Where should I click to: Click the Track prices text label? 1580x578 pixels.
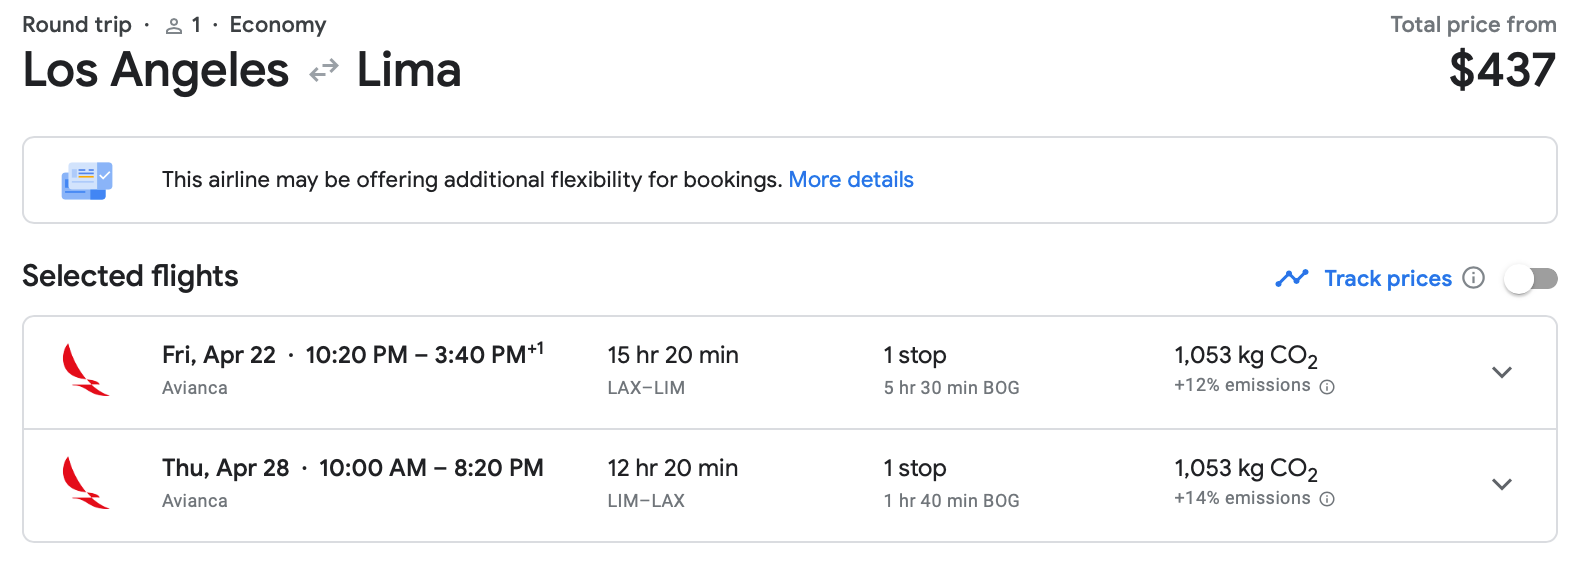coord(1387,278)
